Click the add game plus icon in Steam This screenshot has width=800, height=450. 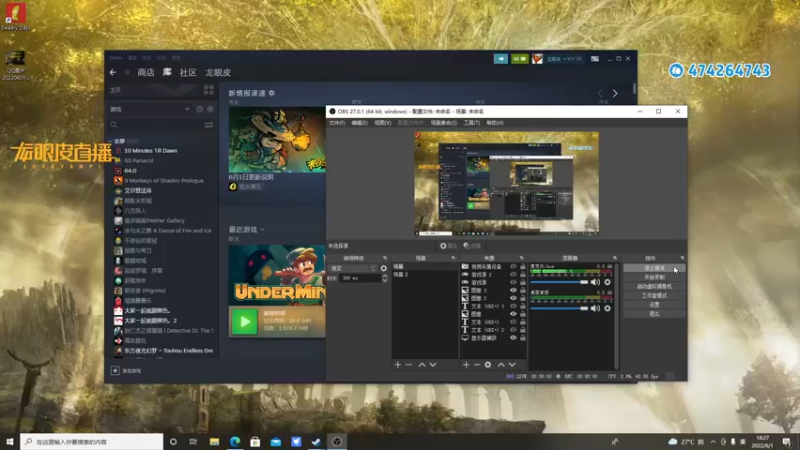point(115,370)
